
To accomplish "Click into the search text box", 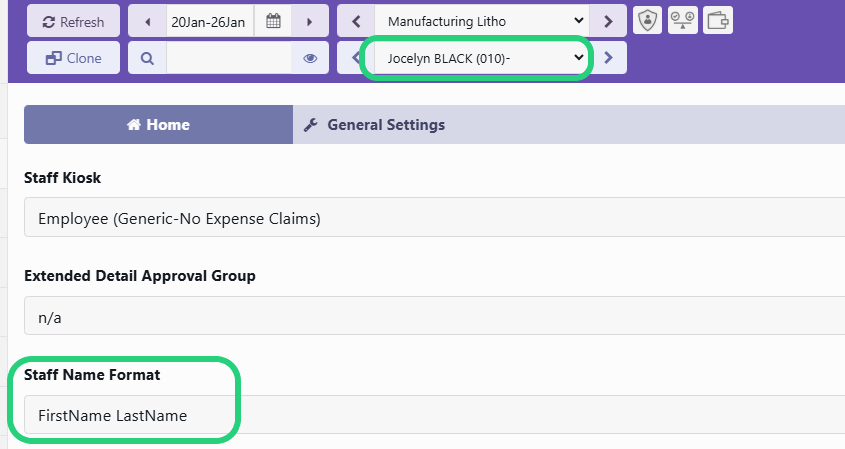I will coord(228,58).
